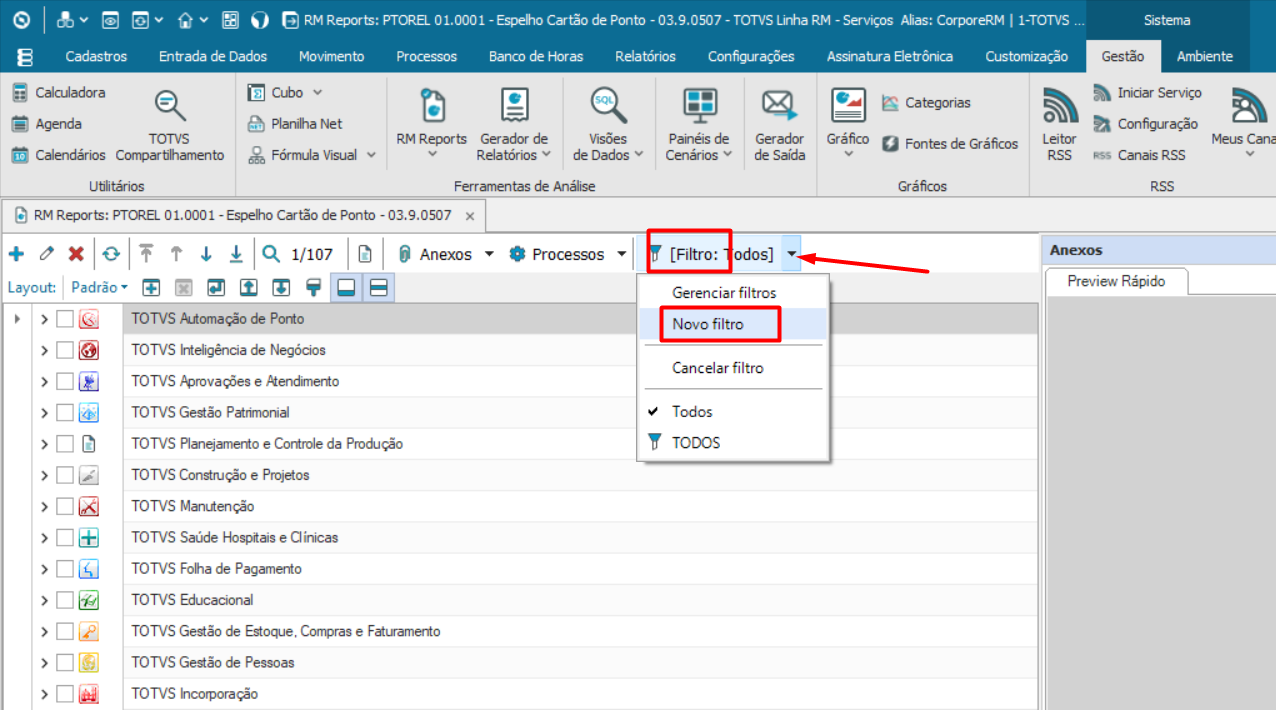Add a new record with plus icon

[16, 254]
